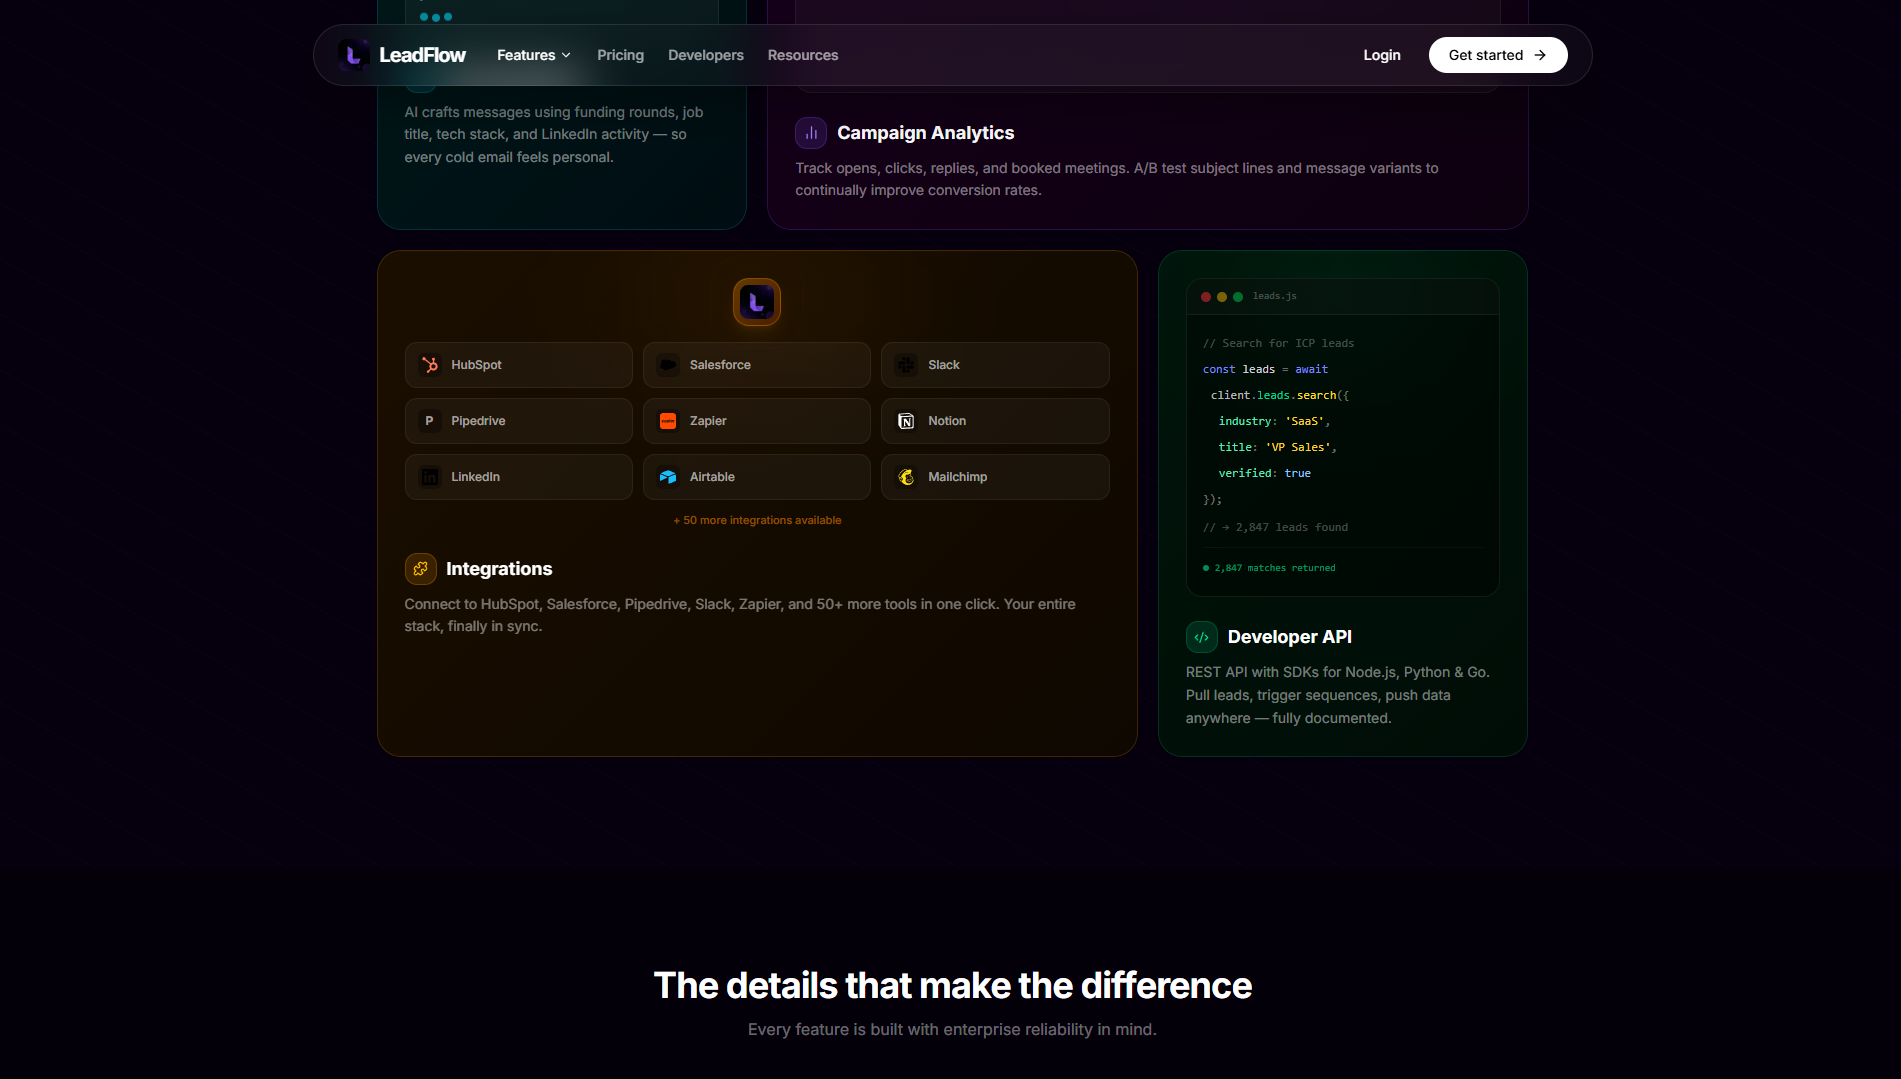Open the Resources nav link

point(803,55)
